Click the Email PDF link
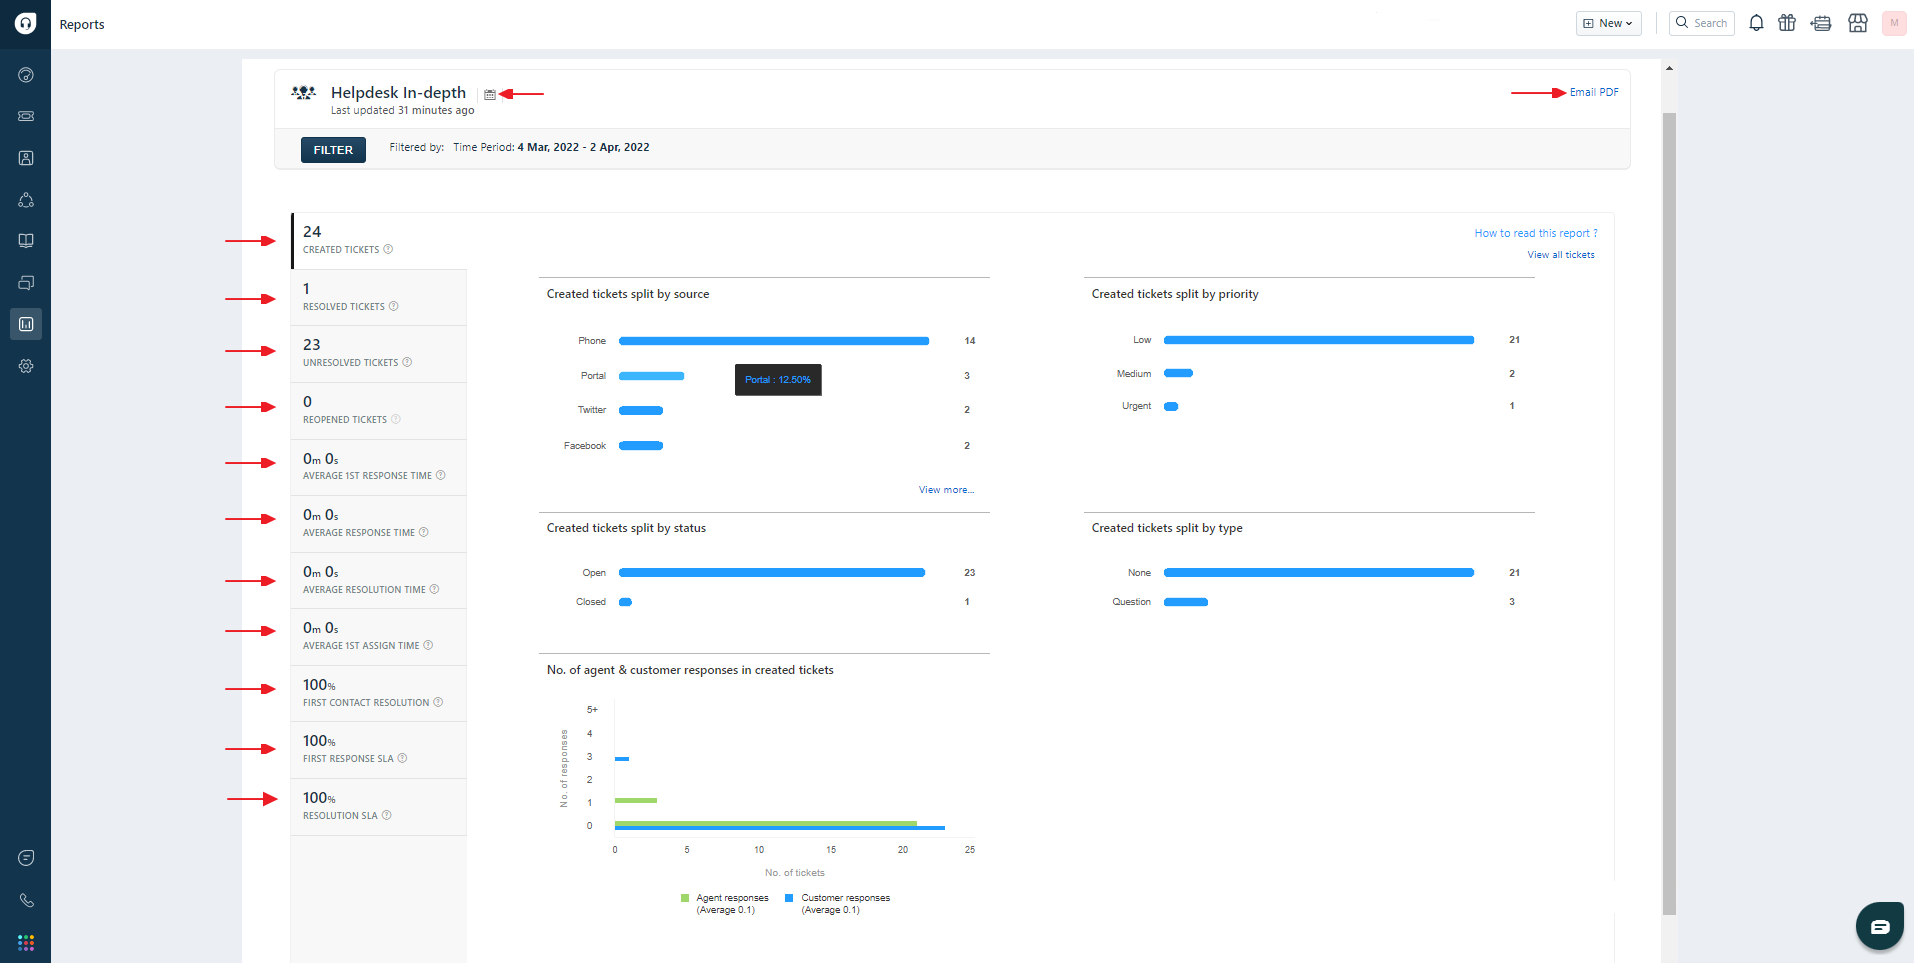1914x963 pixels. click(x=1594, y=92)
